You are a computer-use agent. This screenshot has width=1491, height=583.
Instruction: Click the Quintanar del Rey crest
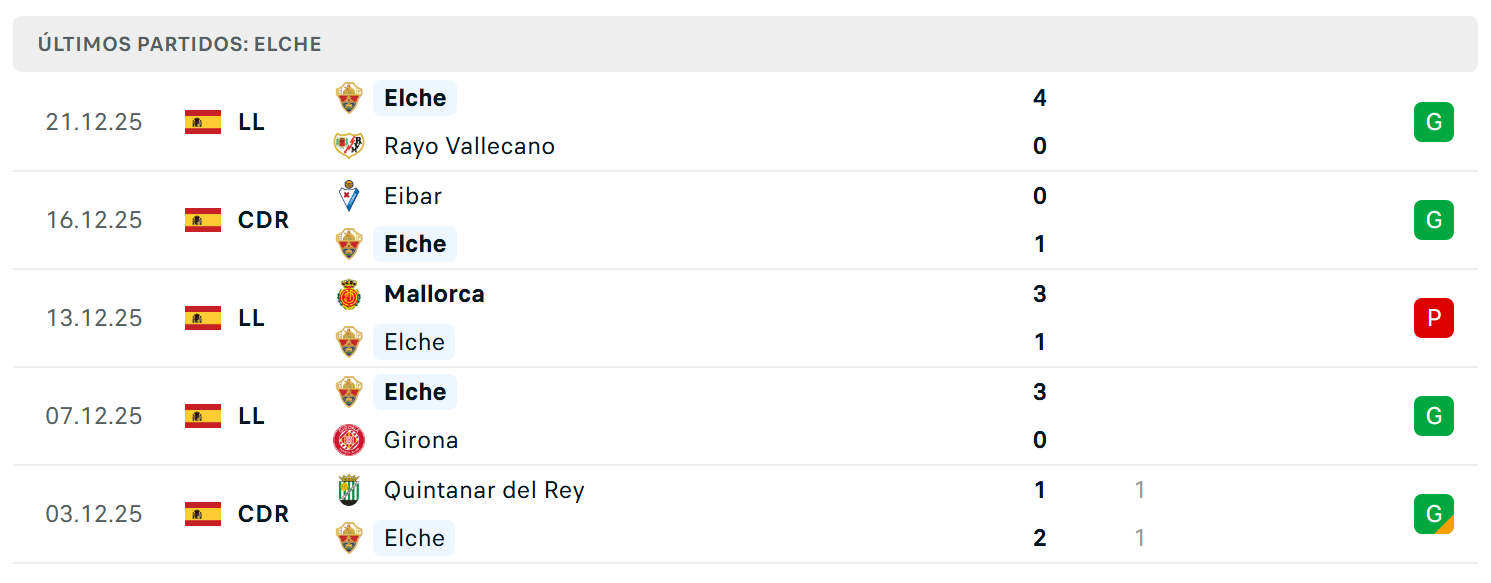tap(348, 490)
